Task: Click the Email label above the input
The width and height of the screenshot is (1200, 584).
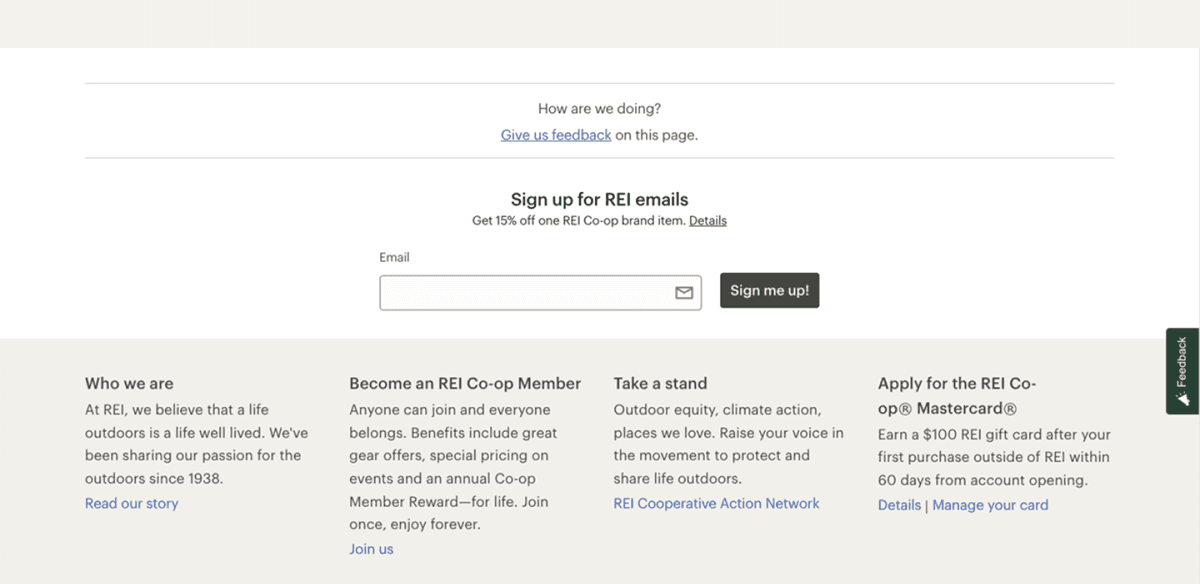Action: pos(394,258)
